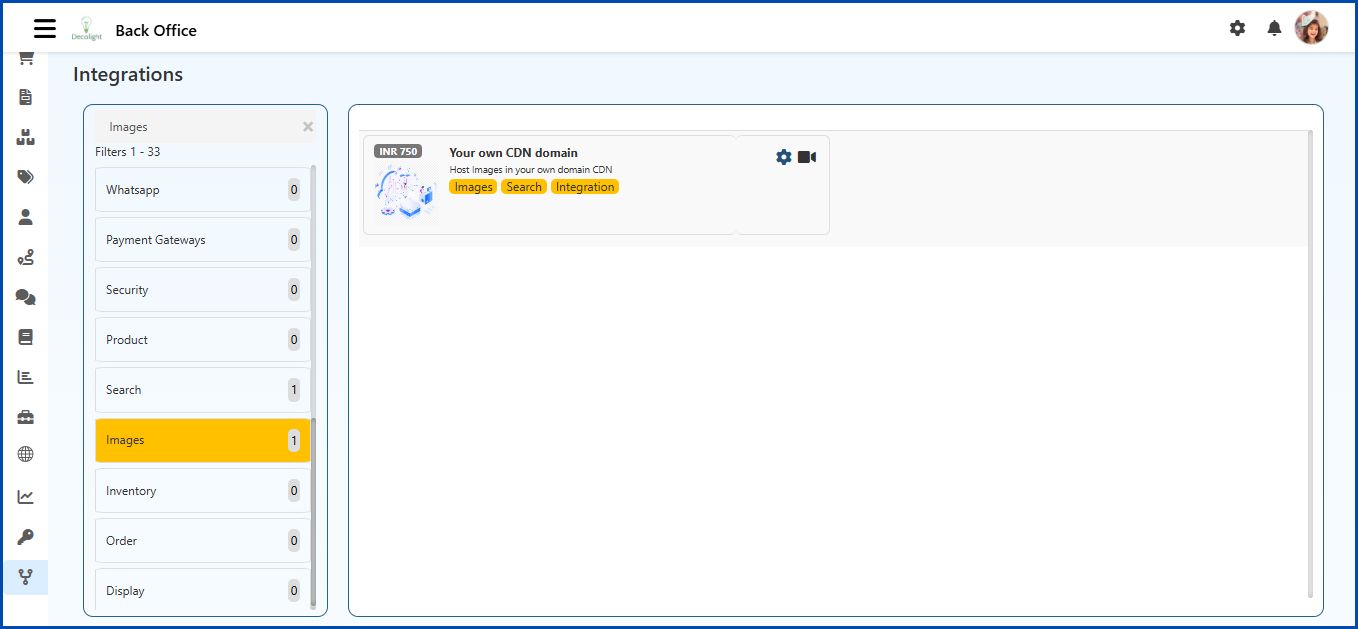Enable the Whatsapp filter
The image size is (1358, 629).
[202, 189]
